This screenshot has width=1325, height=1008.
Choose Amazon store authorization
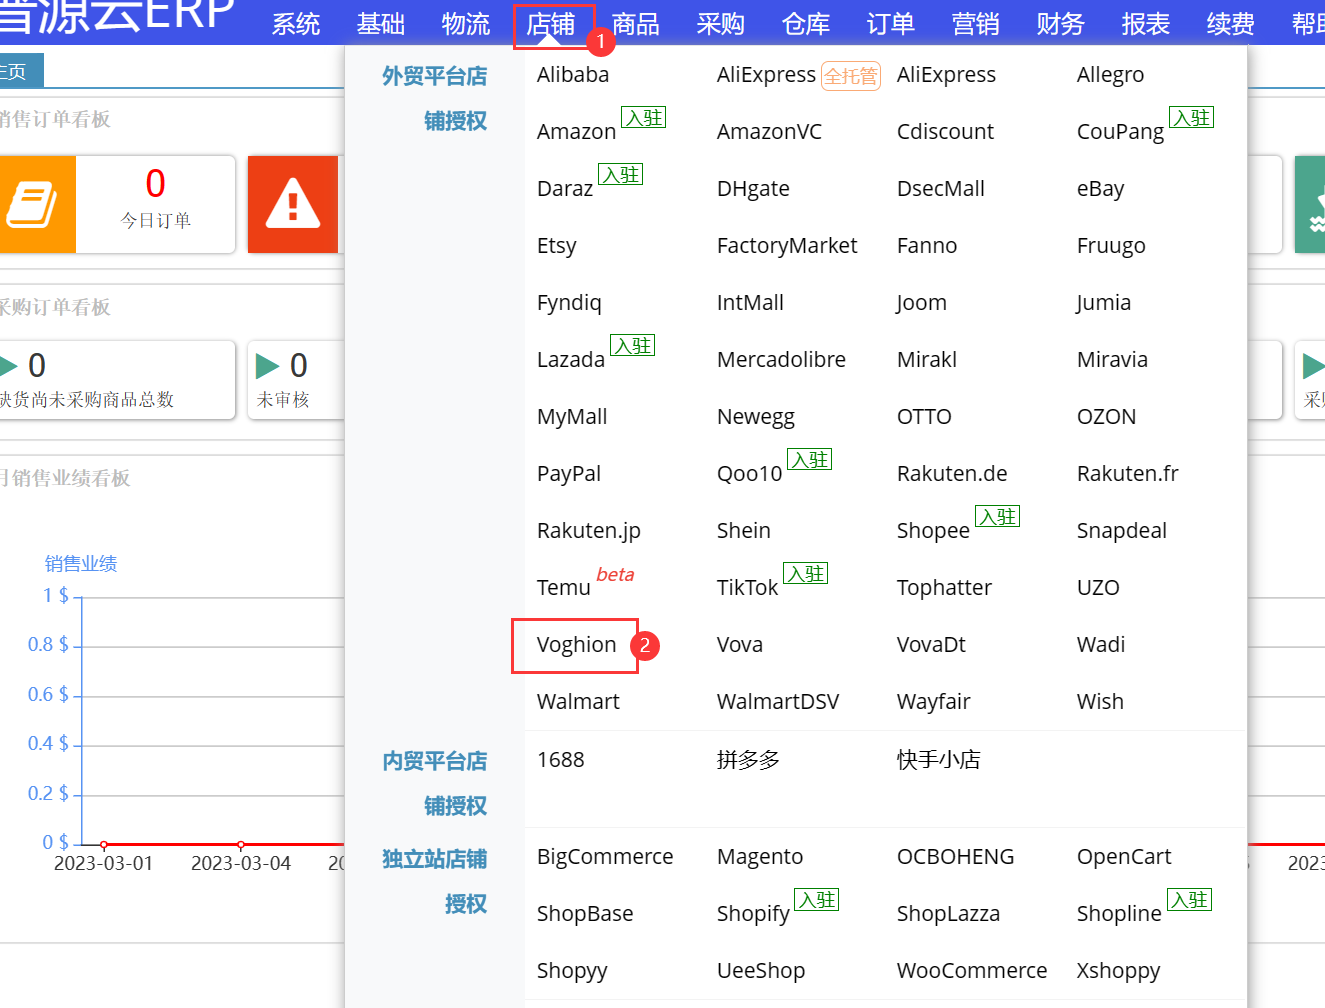pos(577,131)
